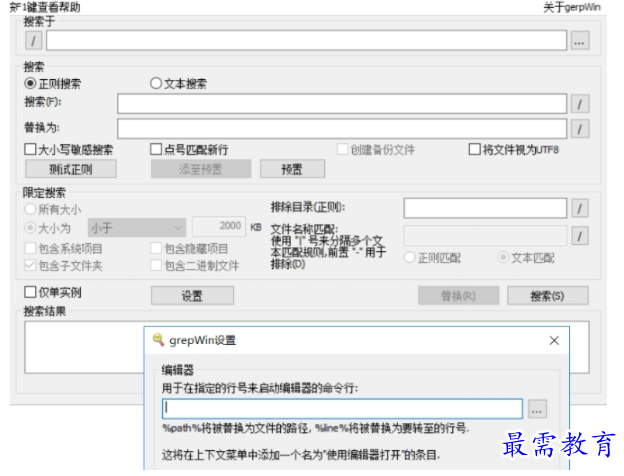The width and height of the screenshot is (624, 476).
Task: Open folder browse button beside search path
Action: [x=580, y=40]
